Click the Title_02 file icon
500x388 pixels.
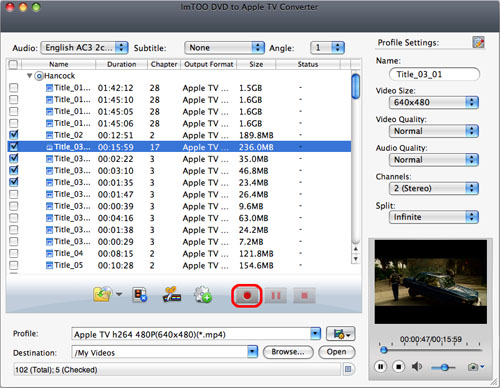pos(49,135)
